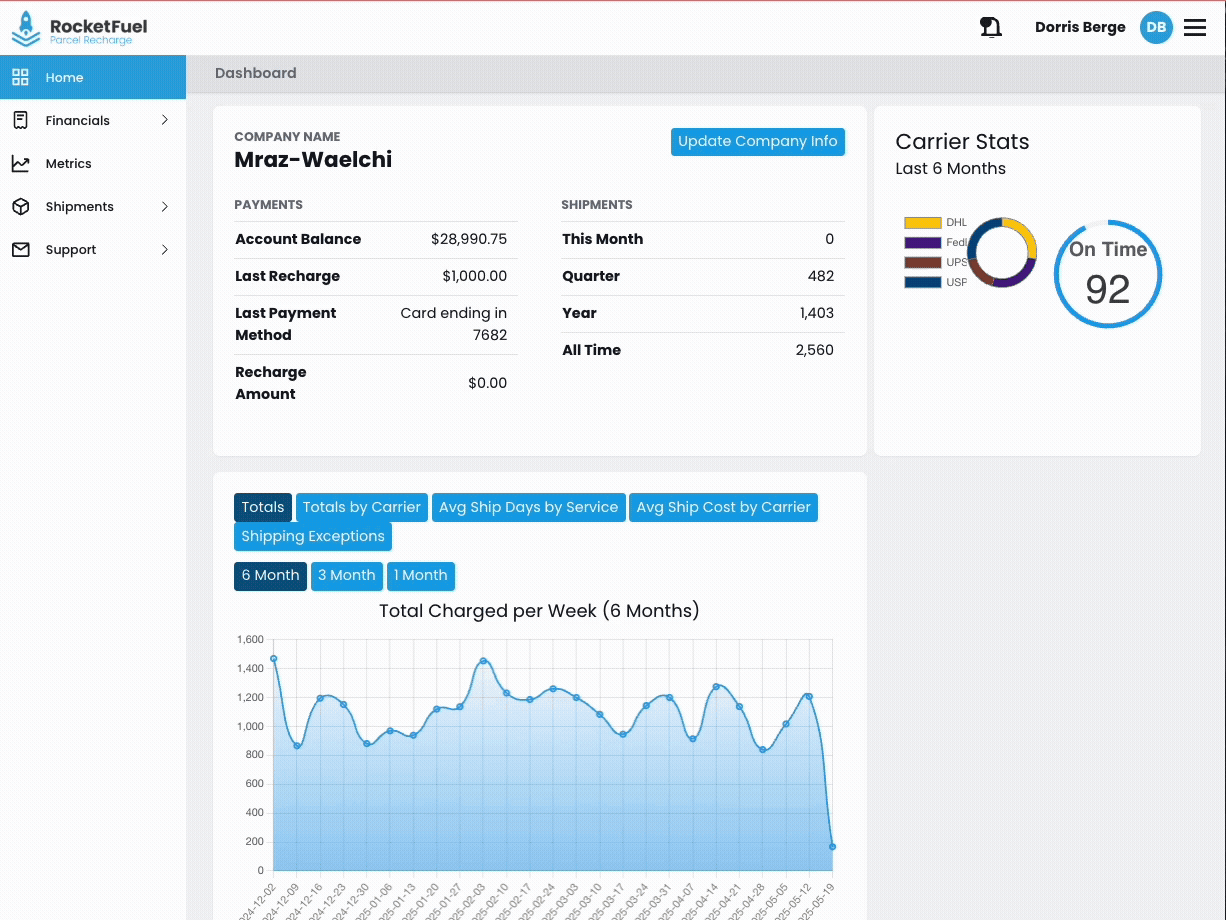Click the Shipments box icon
The width and height of the screenshot is (1226, 920).
(20, 206)
